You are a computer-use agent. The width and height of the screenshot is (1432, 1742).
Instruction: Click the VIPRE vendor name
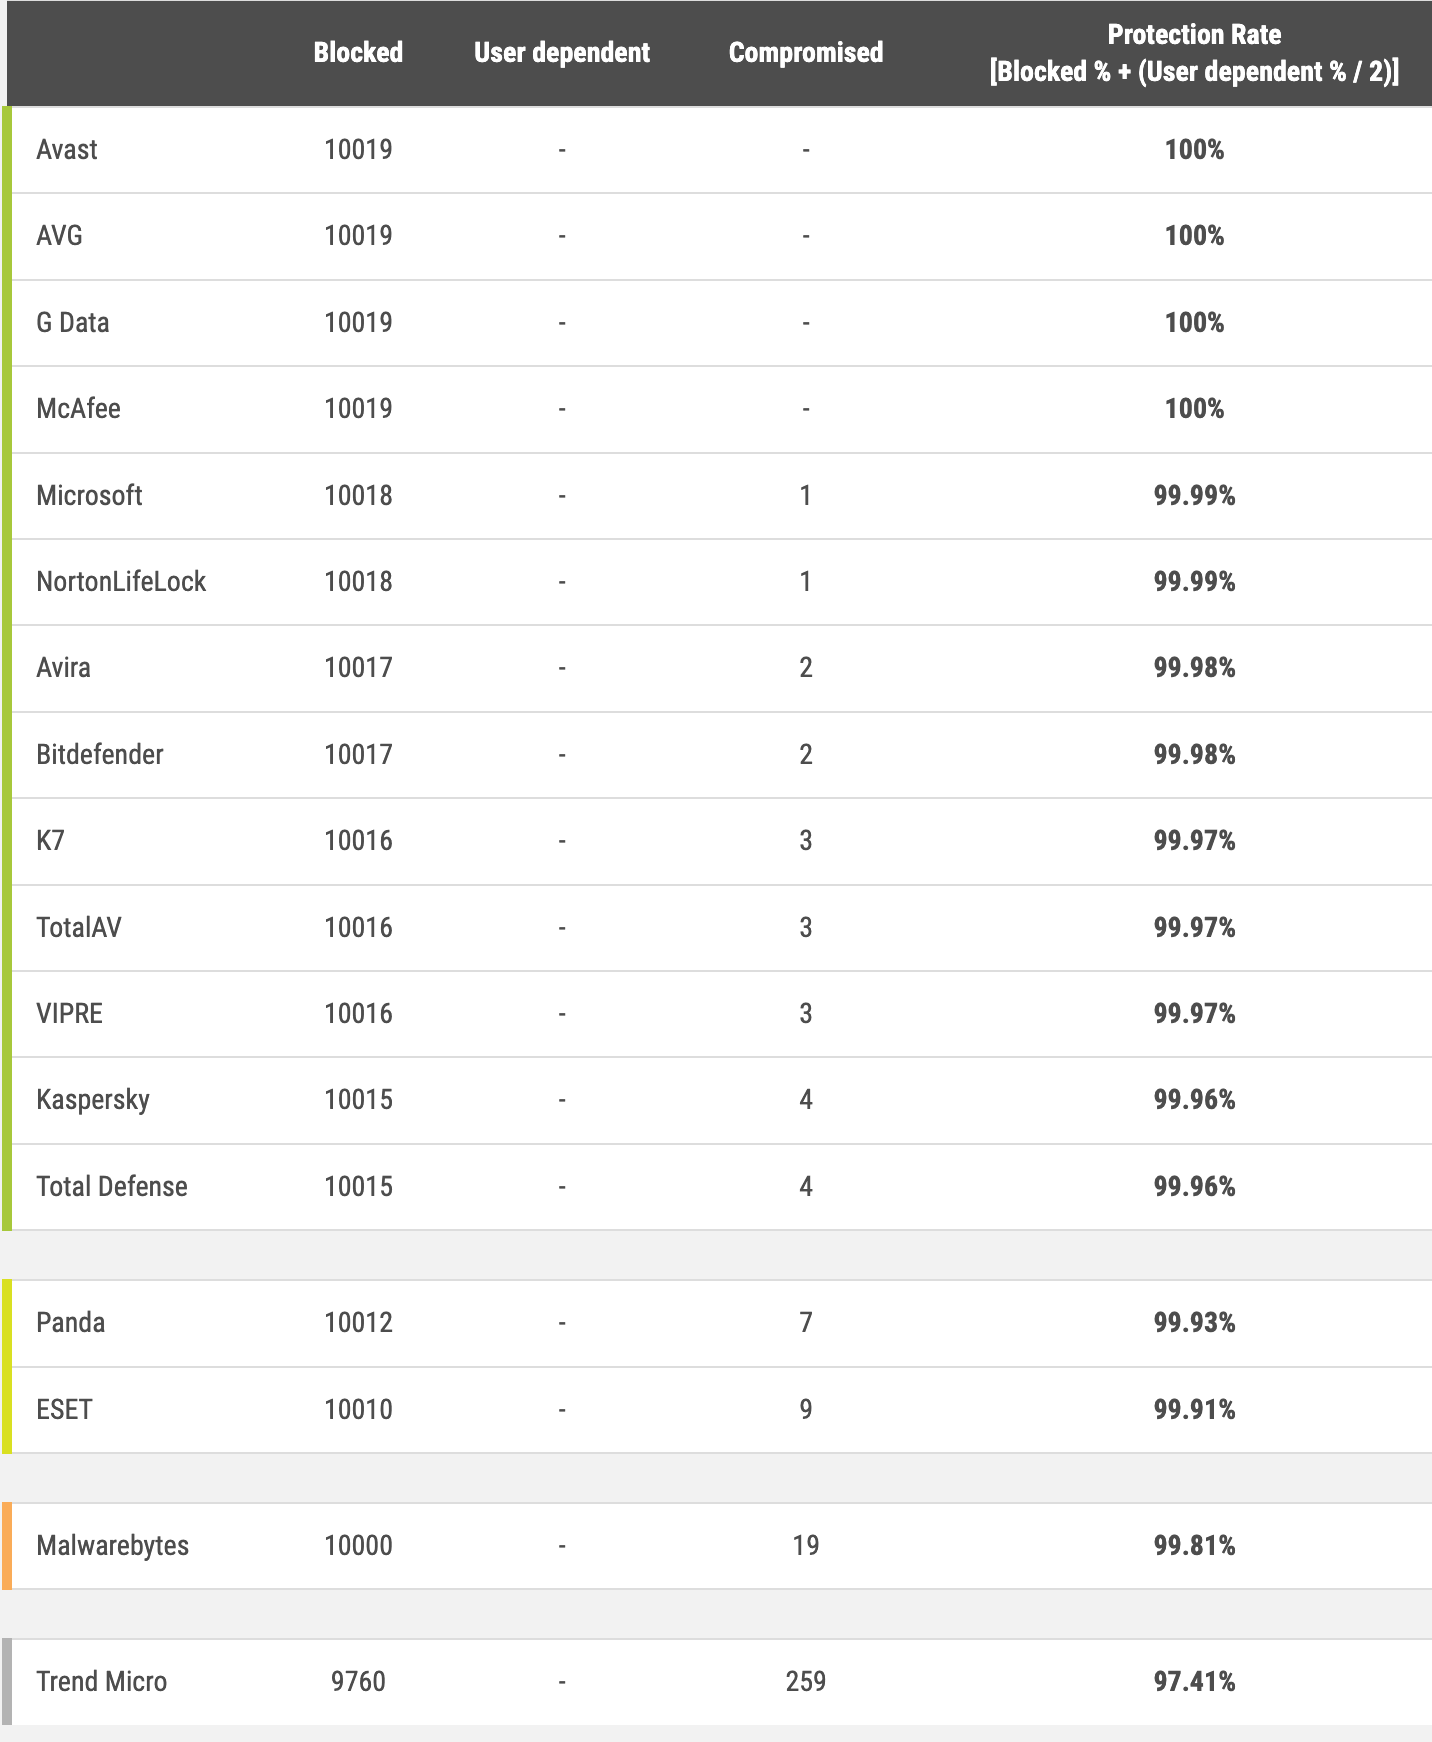coord(69,1014)
